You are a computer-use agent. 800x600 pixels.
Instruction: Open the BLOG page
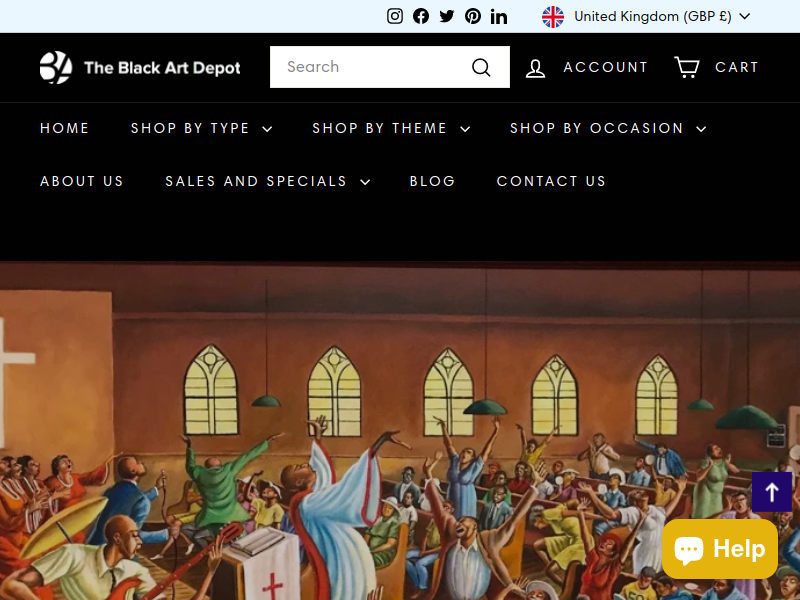432,181
